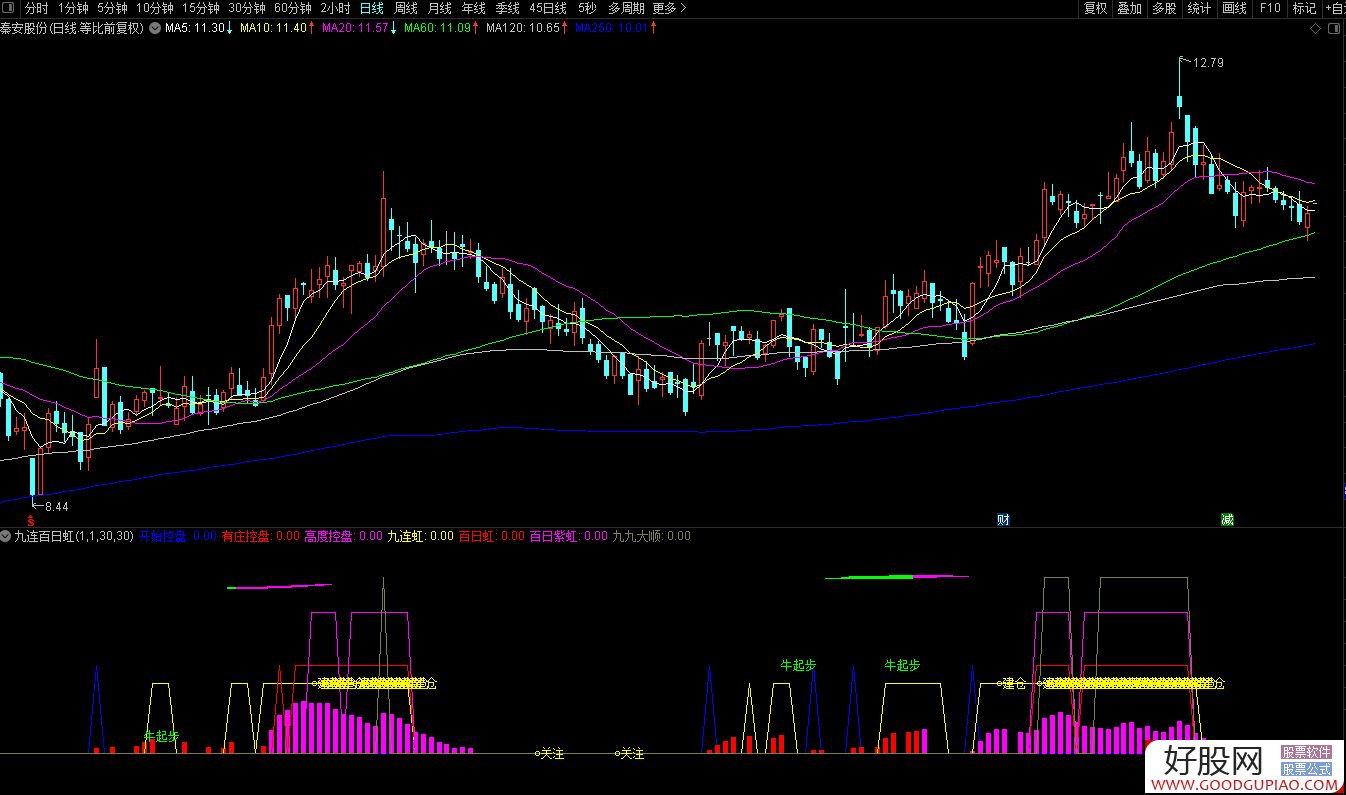Click the 开始控盘 indicator value label
1346x795 pixels.
(x=179, y=536)
